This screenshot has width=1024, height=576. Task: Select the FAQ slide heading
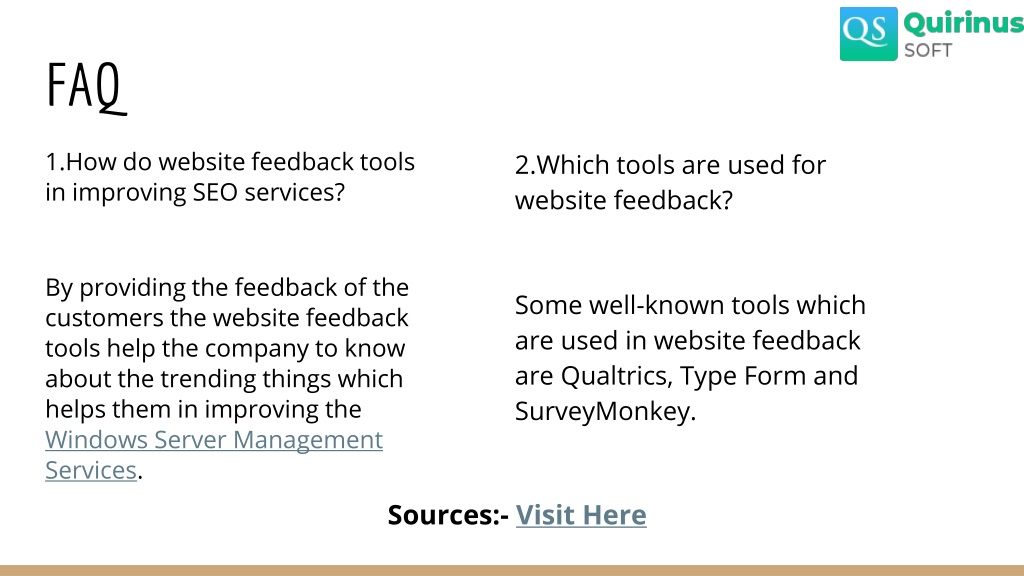pyautogui.click(x=86, y=86)
